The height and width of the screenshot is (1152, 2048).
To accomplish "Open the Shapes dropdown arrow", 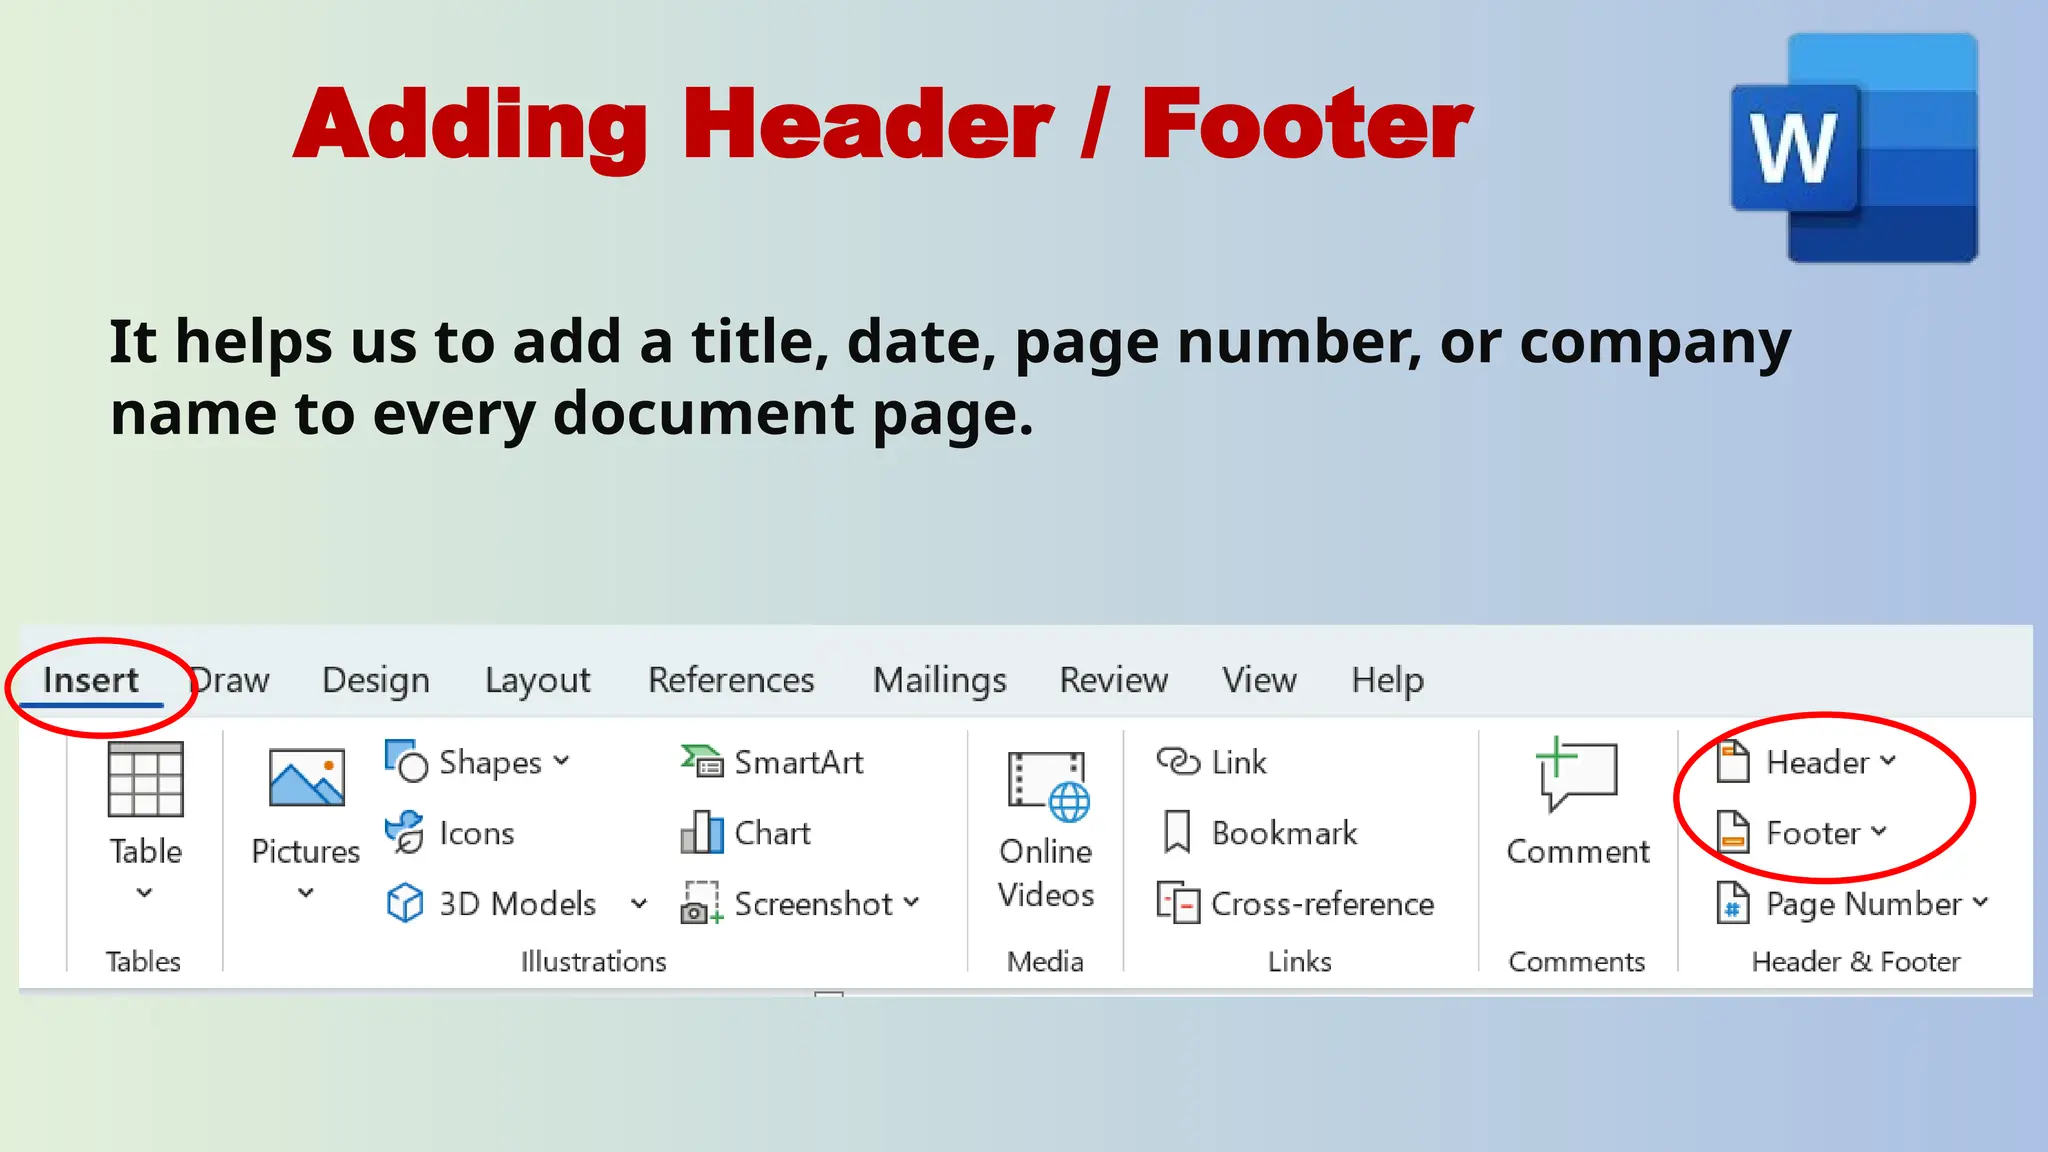I will coord(562,761).
